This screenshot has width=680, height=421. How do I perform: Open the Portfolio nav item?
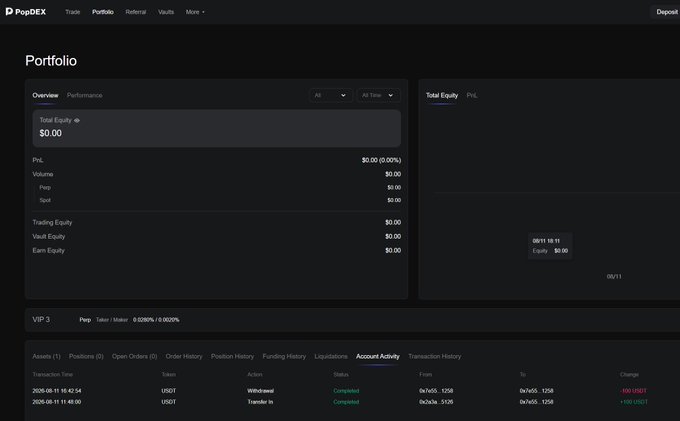(x=103, y=12)
